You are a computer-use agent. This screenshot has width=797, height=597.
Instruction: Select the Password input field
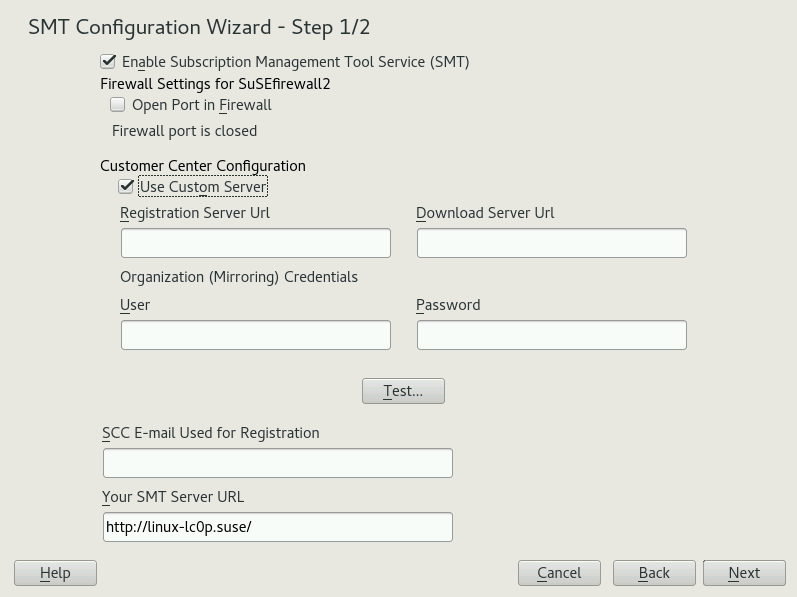click(x=551, y=335)
